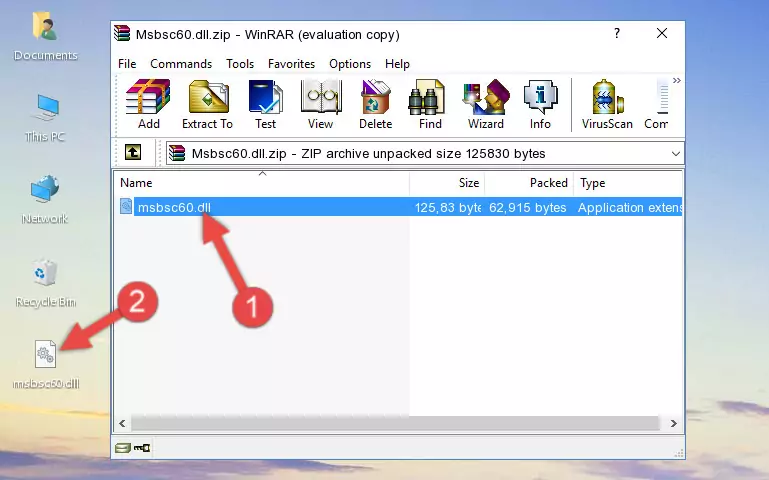Open the View file tool

(321, 104)
